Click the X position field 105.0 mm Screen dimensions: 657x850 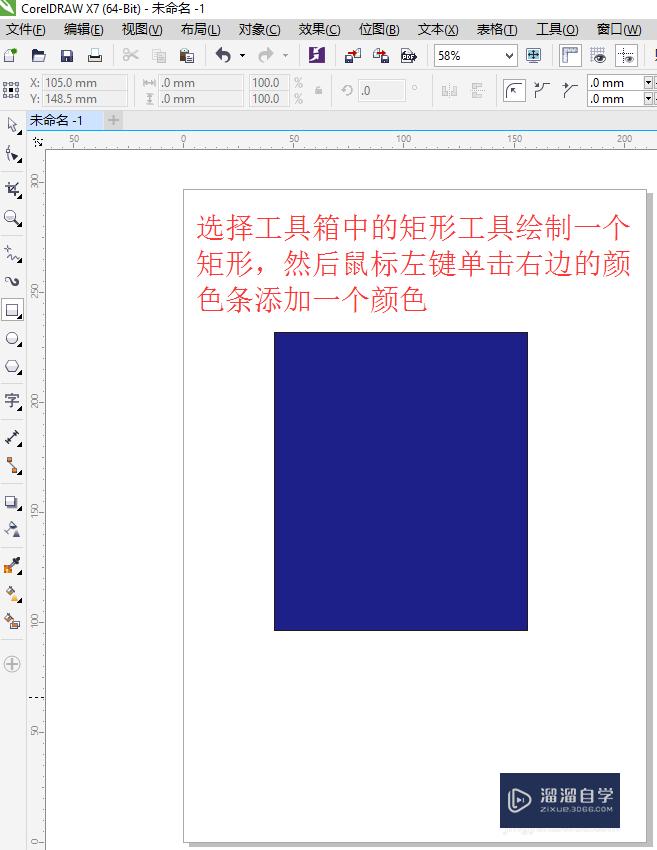[x=85, y=82]
